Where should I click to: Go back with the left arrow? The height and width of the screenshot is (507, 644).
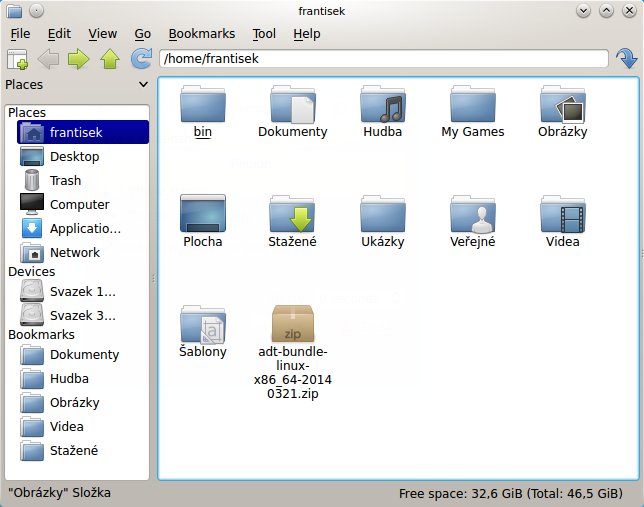click(x=48, y=59)
